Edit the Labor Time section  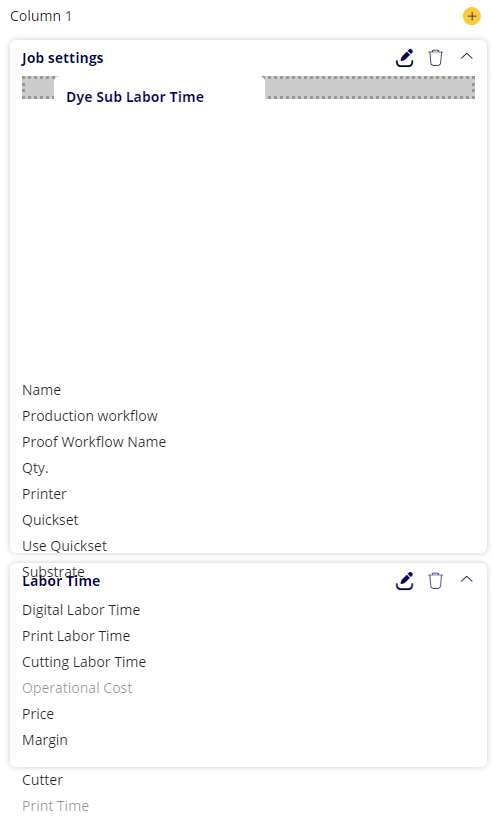pyautogui.click(x=404, y=581)
